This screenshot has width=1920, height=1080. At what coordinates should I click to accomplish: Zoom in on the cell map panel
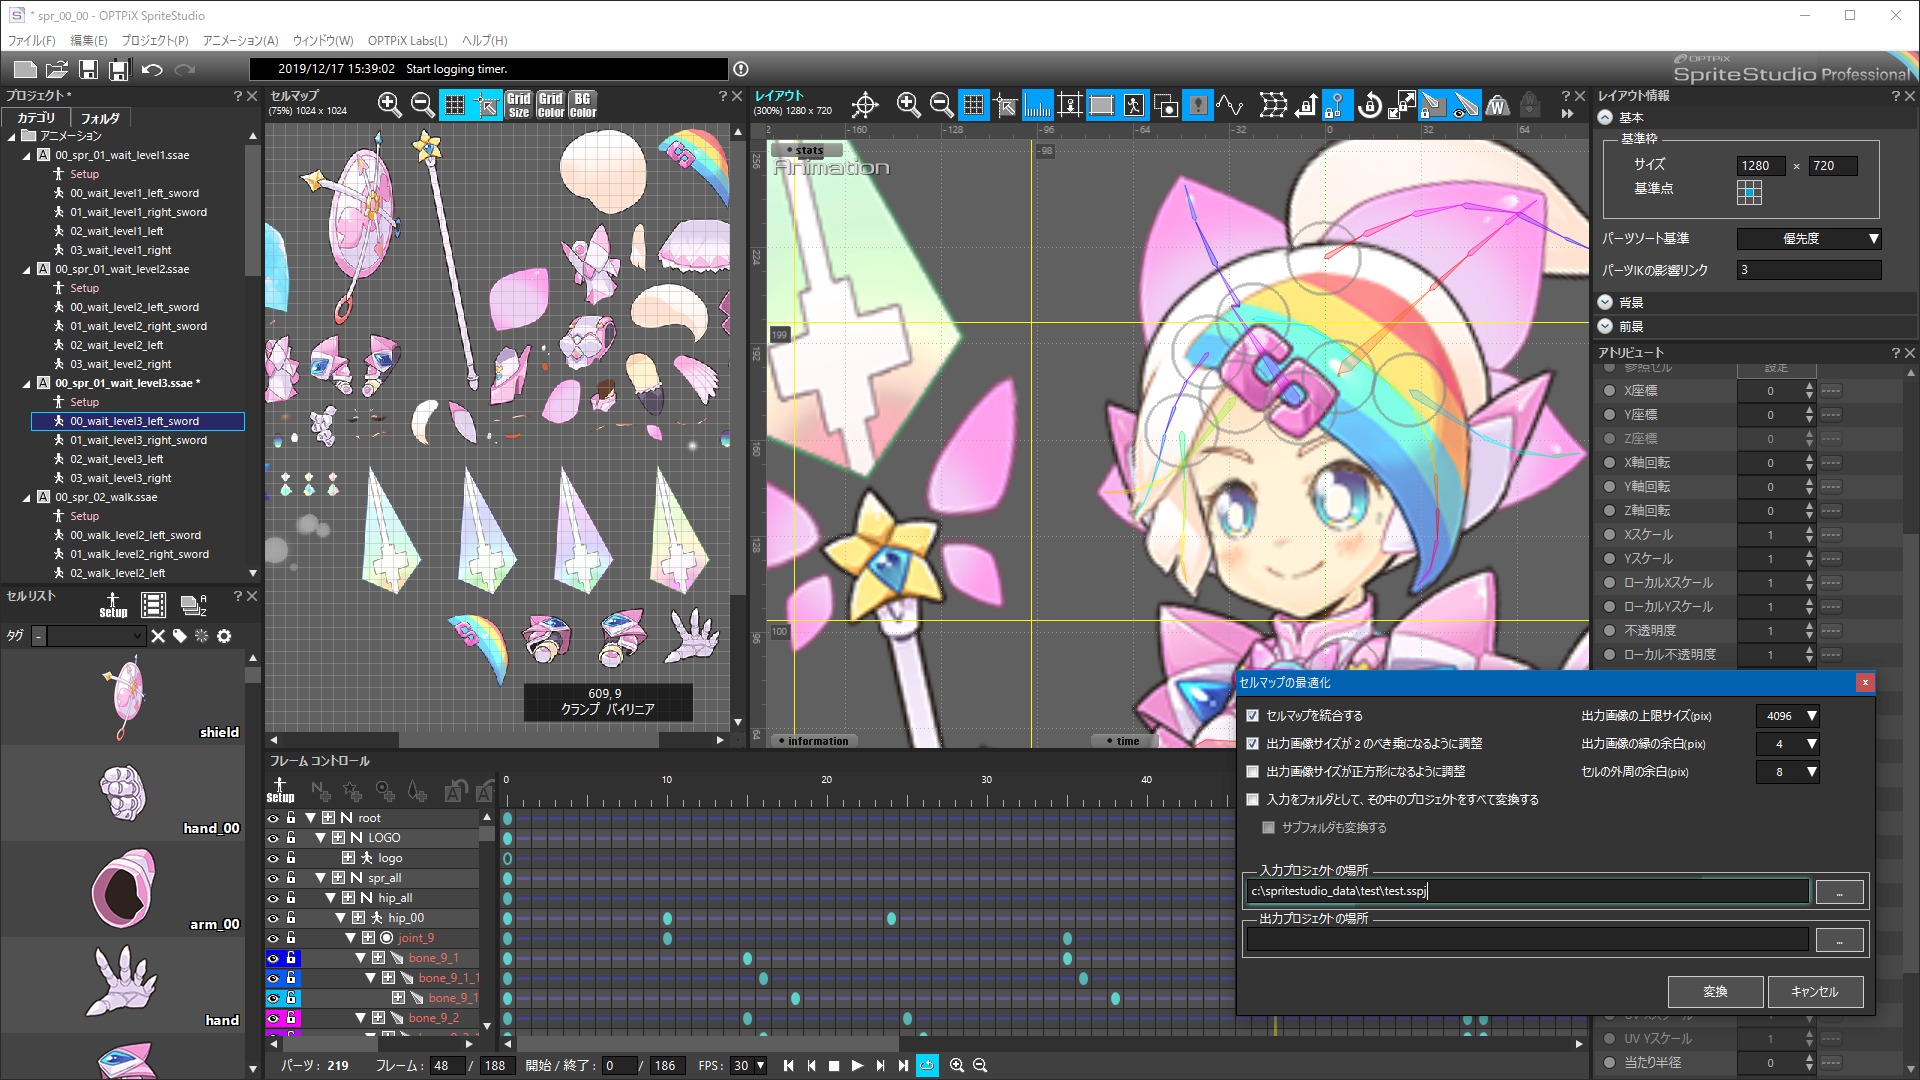(390, 104)
